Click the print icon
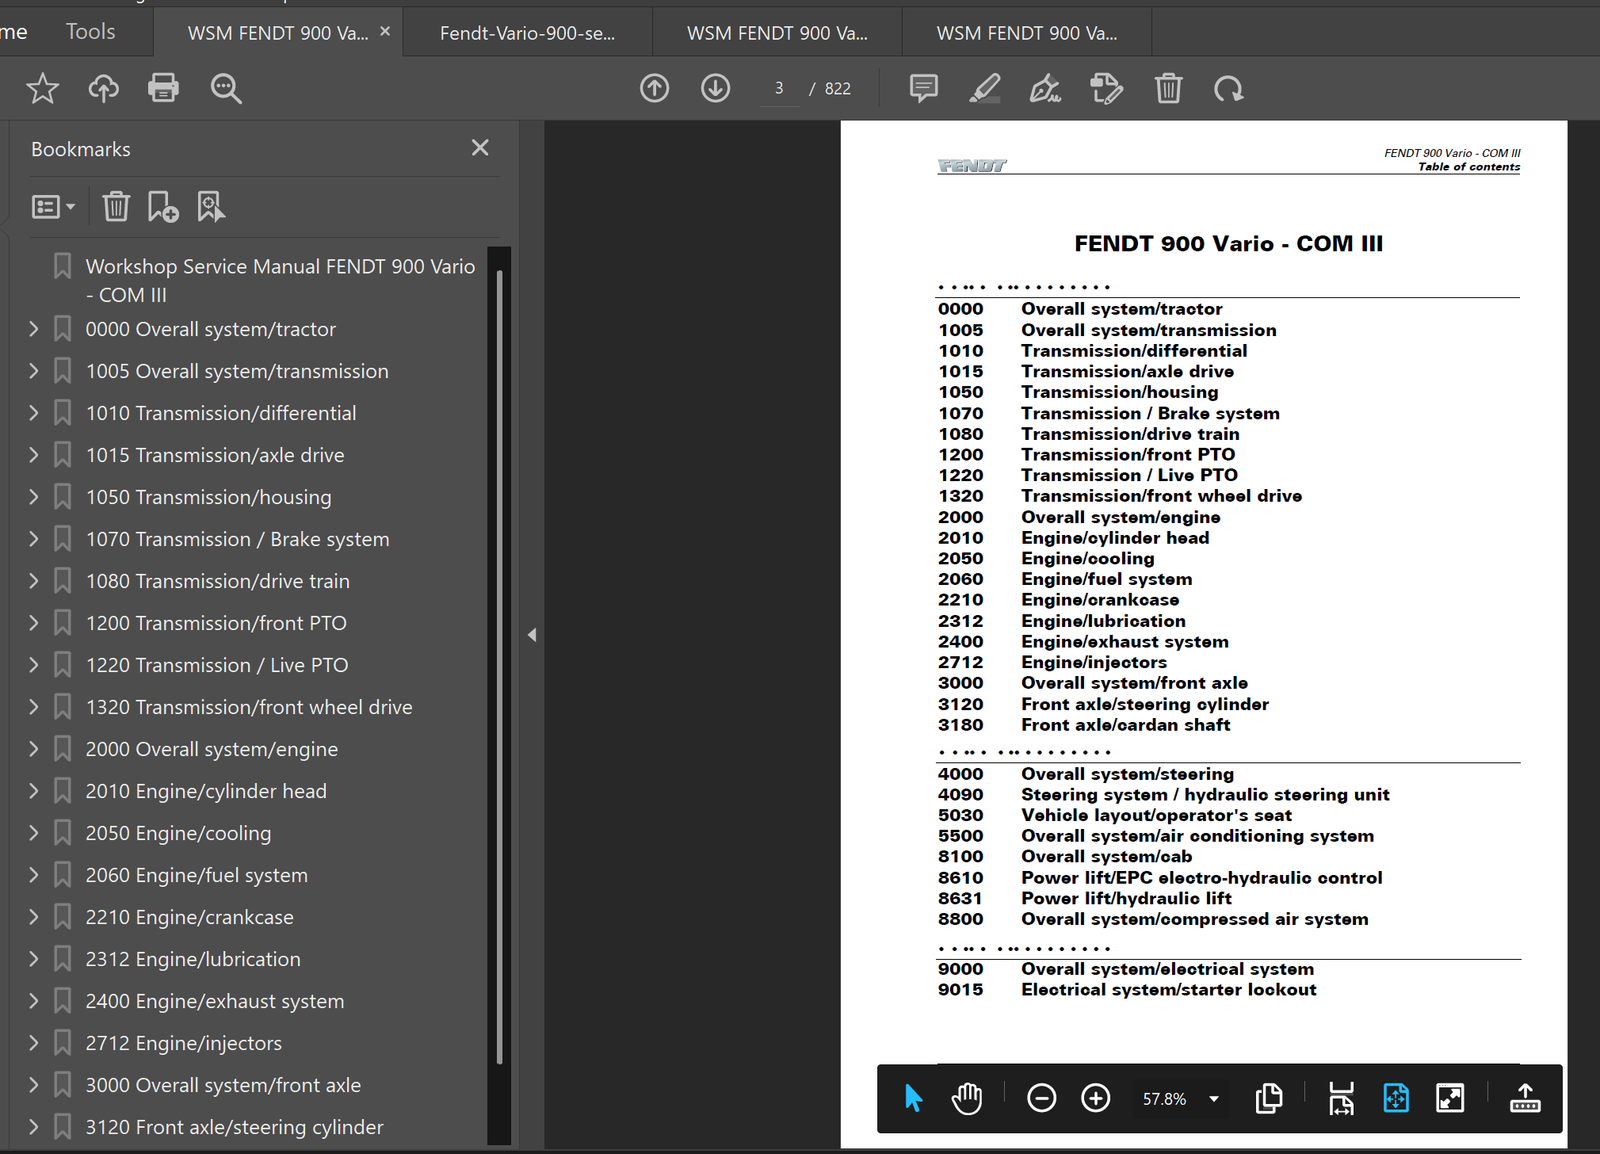 (x=163, y=88)
